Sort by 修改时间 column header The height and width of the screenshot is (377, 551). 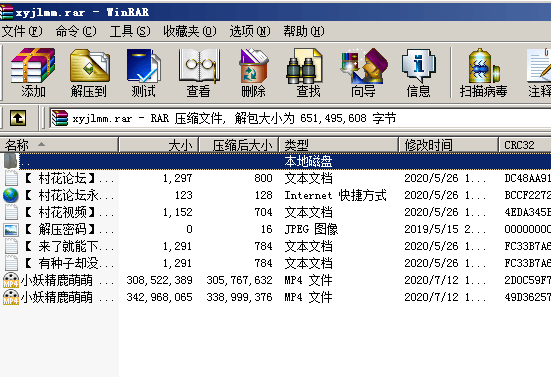pos(448,145)
